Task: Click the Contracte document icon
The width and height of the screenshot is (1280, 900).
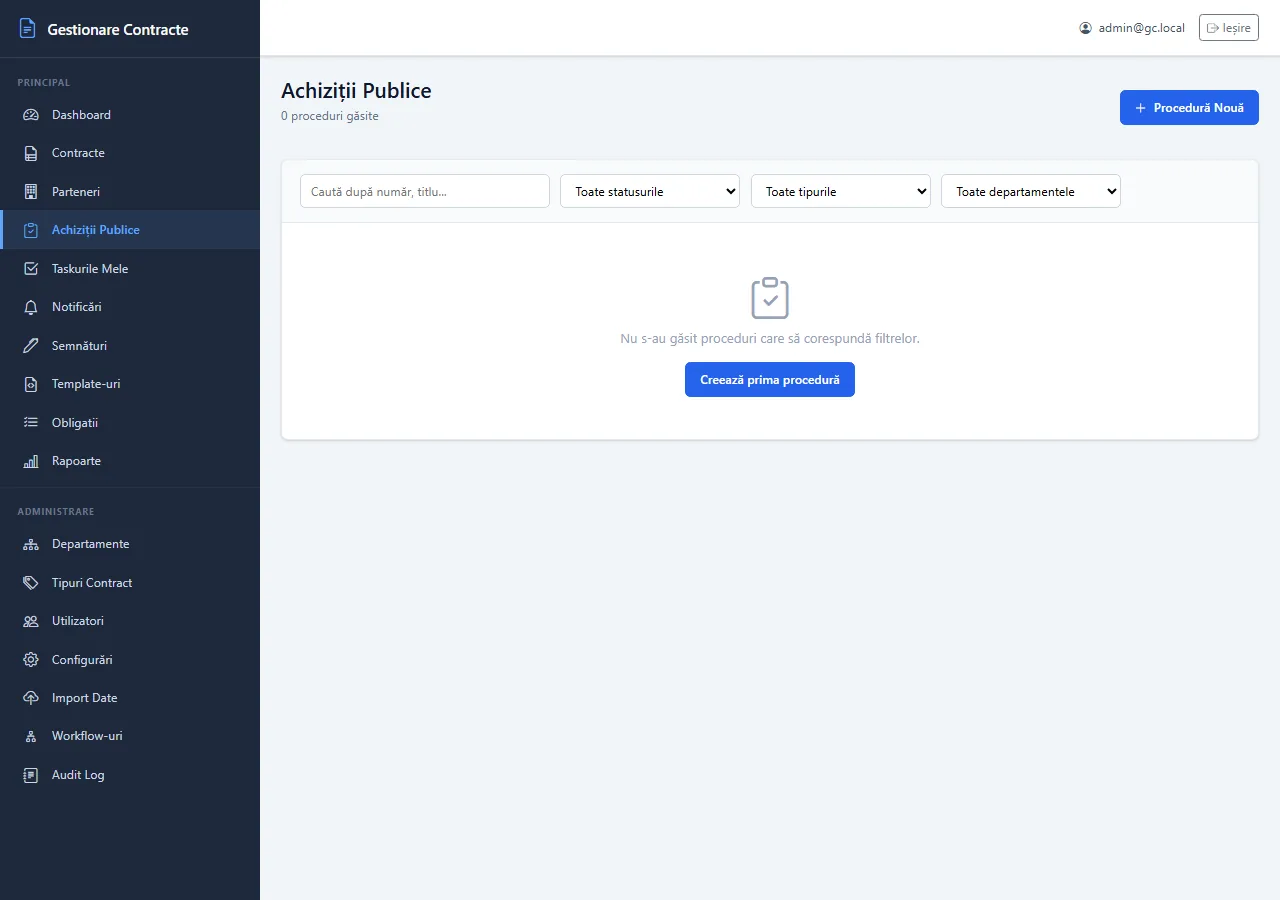Action: click(x=31, y=153)
